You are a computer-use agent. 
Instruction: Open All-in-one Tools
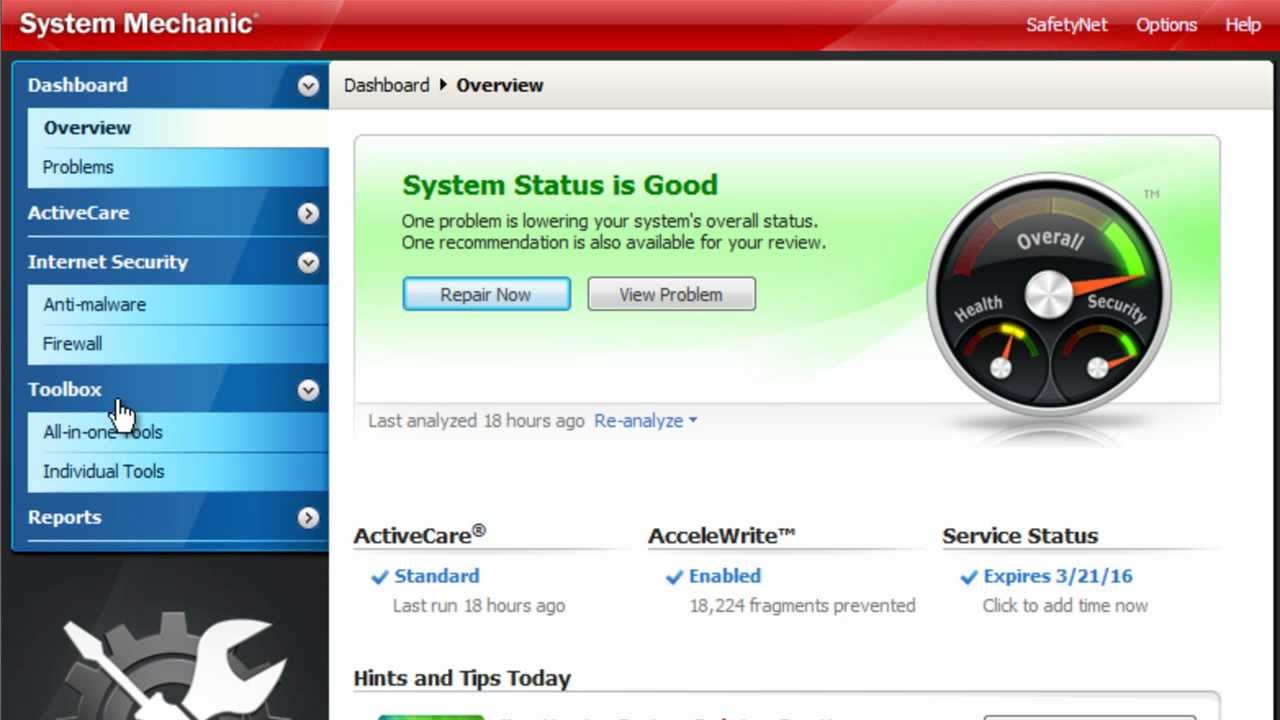tap(178, 432)
